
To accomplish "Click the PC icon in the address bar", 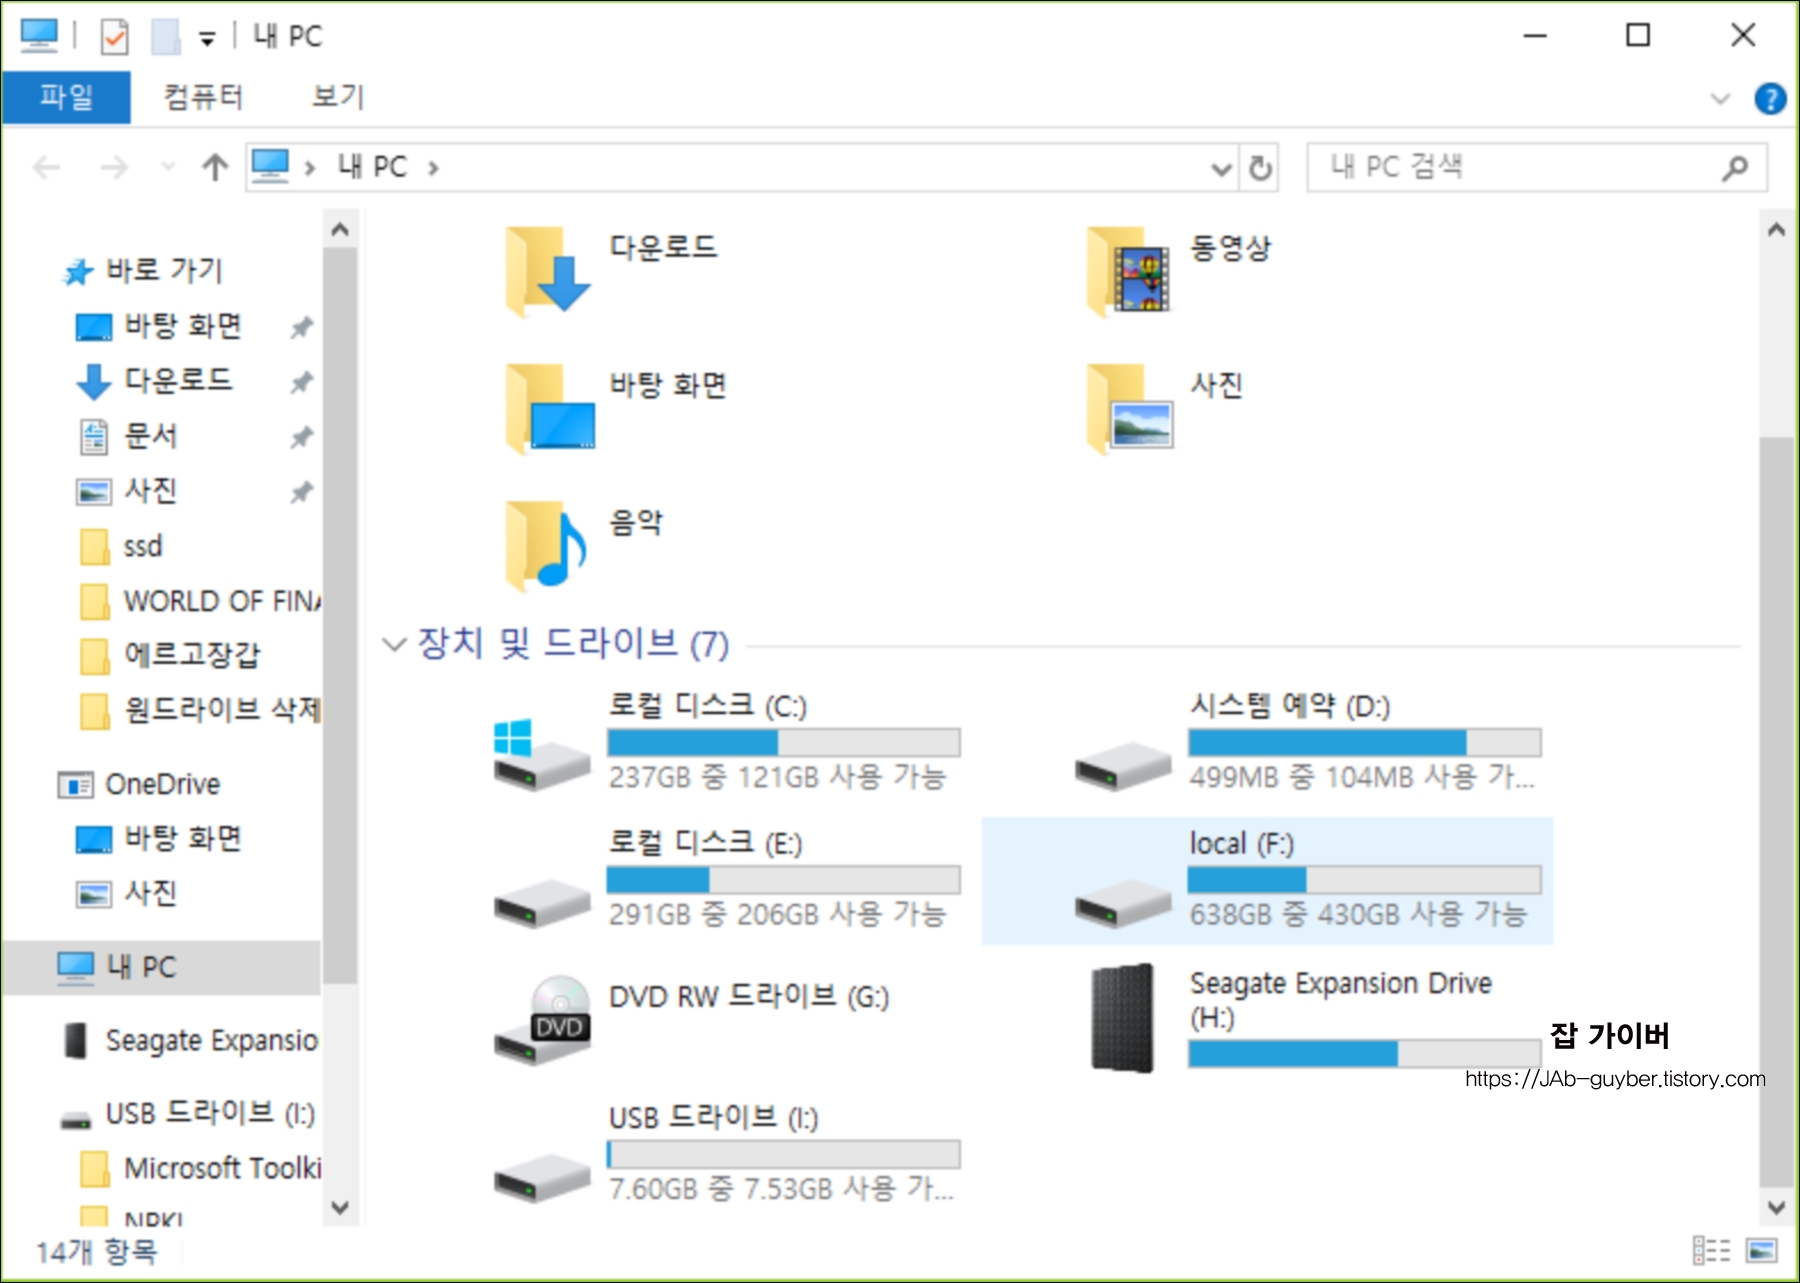I will pyautogui.click(x=270, y=166).
